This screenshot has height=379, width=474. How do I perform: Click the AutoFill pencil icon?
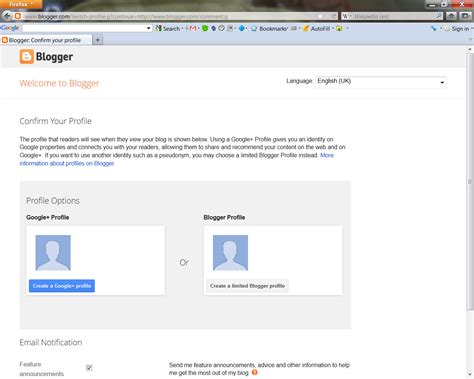click(x=306, y=29)
